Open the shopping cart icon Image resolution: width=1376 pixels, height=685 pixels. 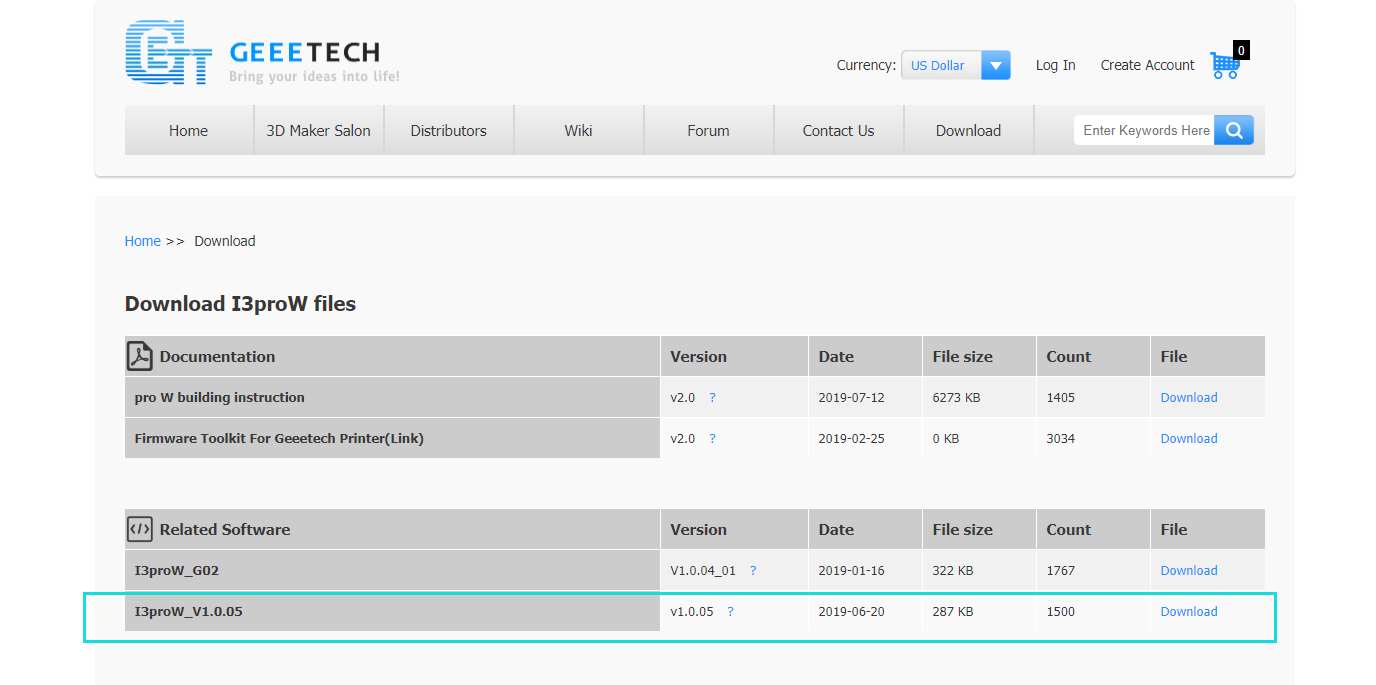[1224, 65]
